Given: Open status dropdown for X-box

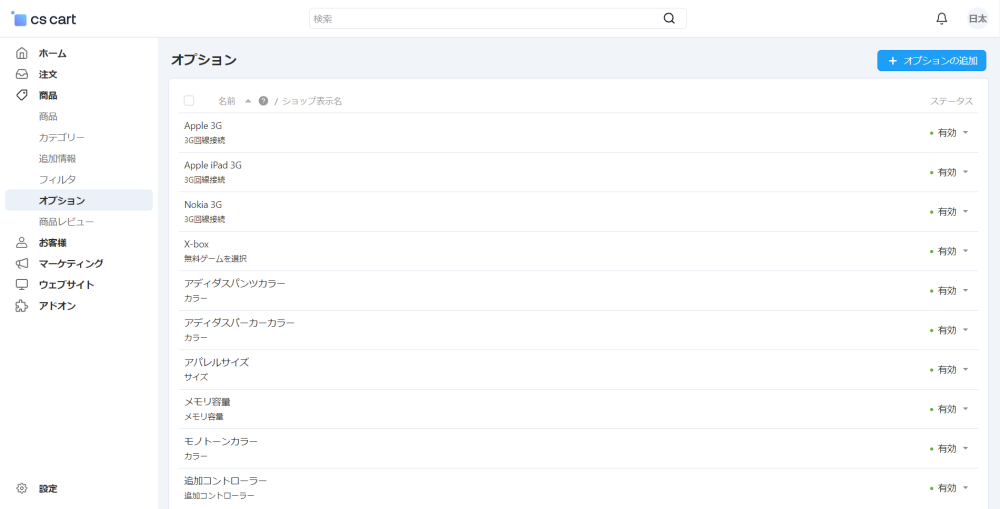Looking at the screenshot, I should click(x=949, y=251).
